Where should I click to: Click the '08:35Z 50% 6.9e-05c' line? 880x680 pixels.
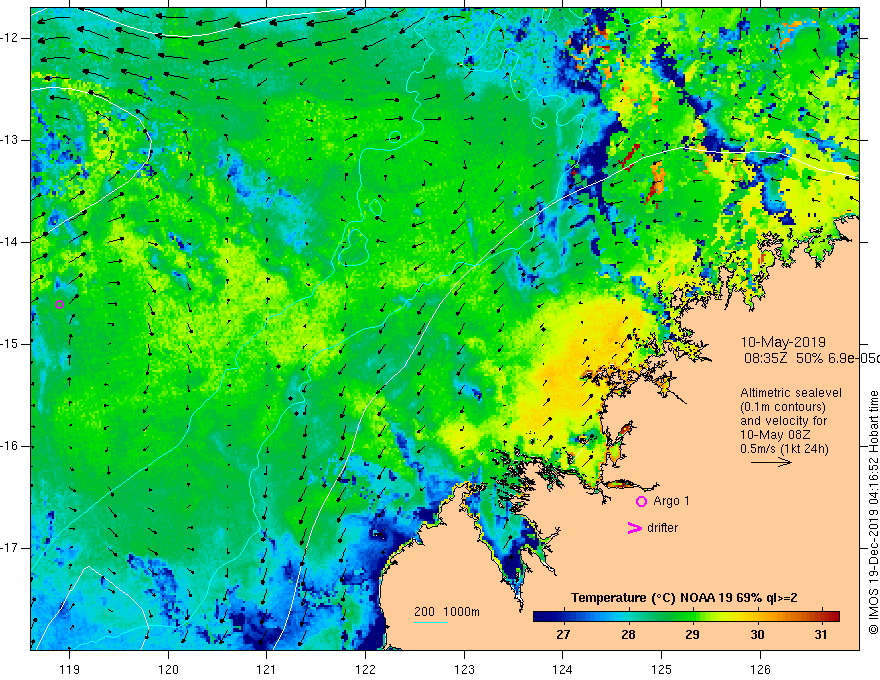coord(812,358)
